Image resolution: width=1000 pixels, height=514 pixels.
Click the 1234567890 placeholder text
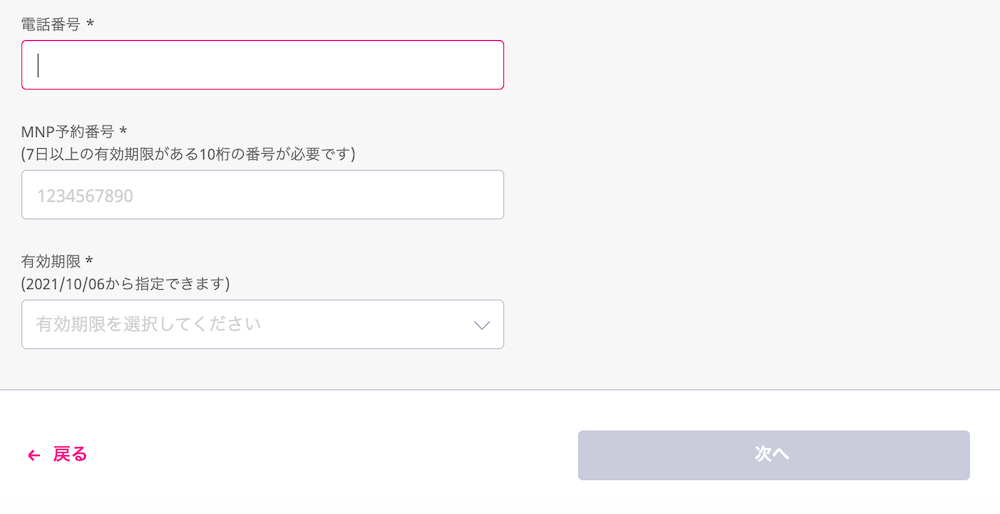(85, 196)
